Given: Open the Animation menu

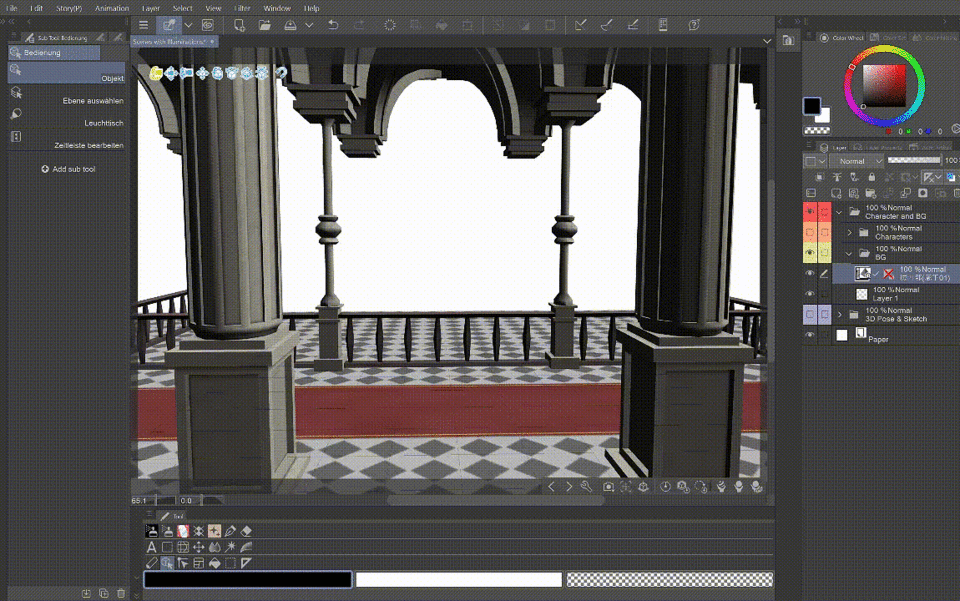Looking at the screenshot, I should coord(112,8).
